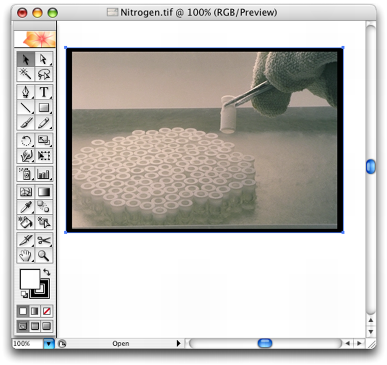The height and width of the screenshot is (365, 387).
Task: Select the Scissors tool
Action: (43, 240)
